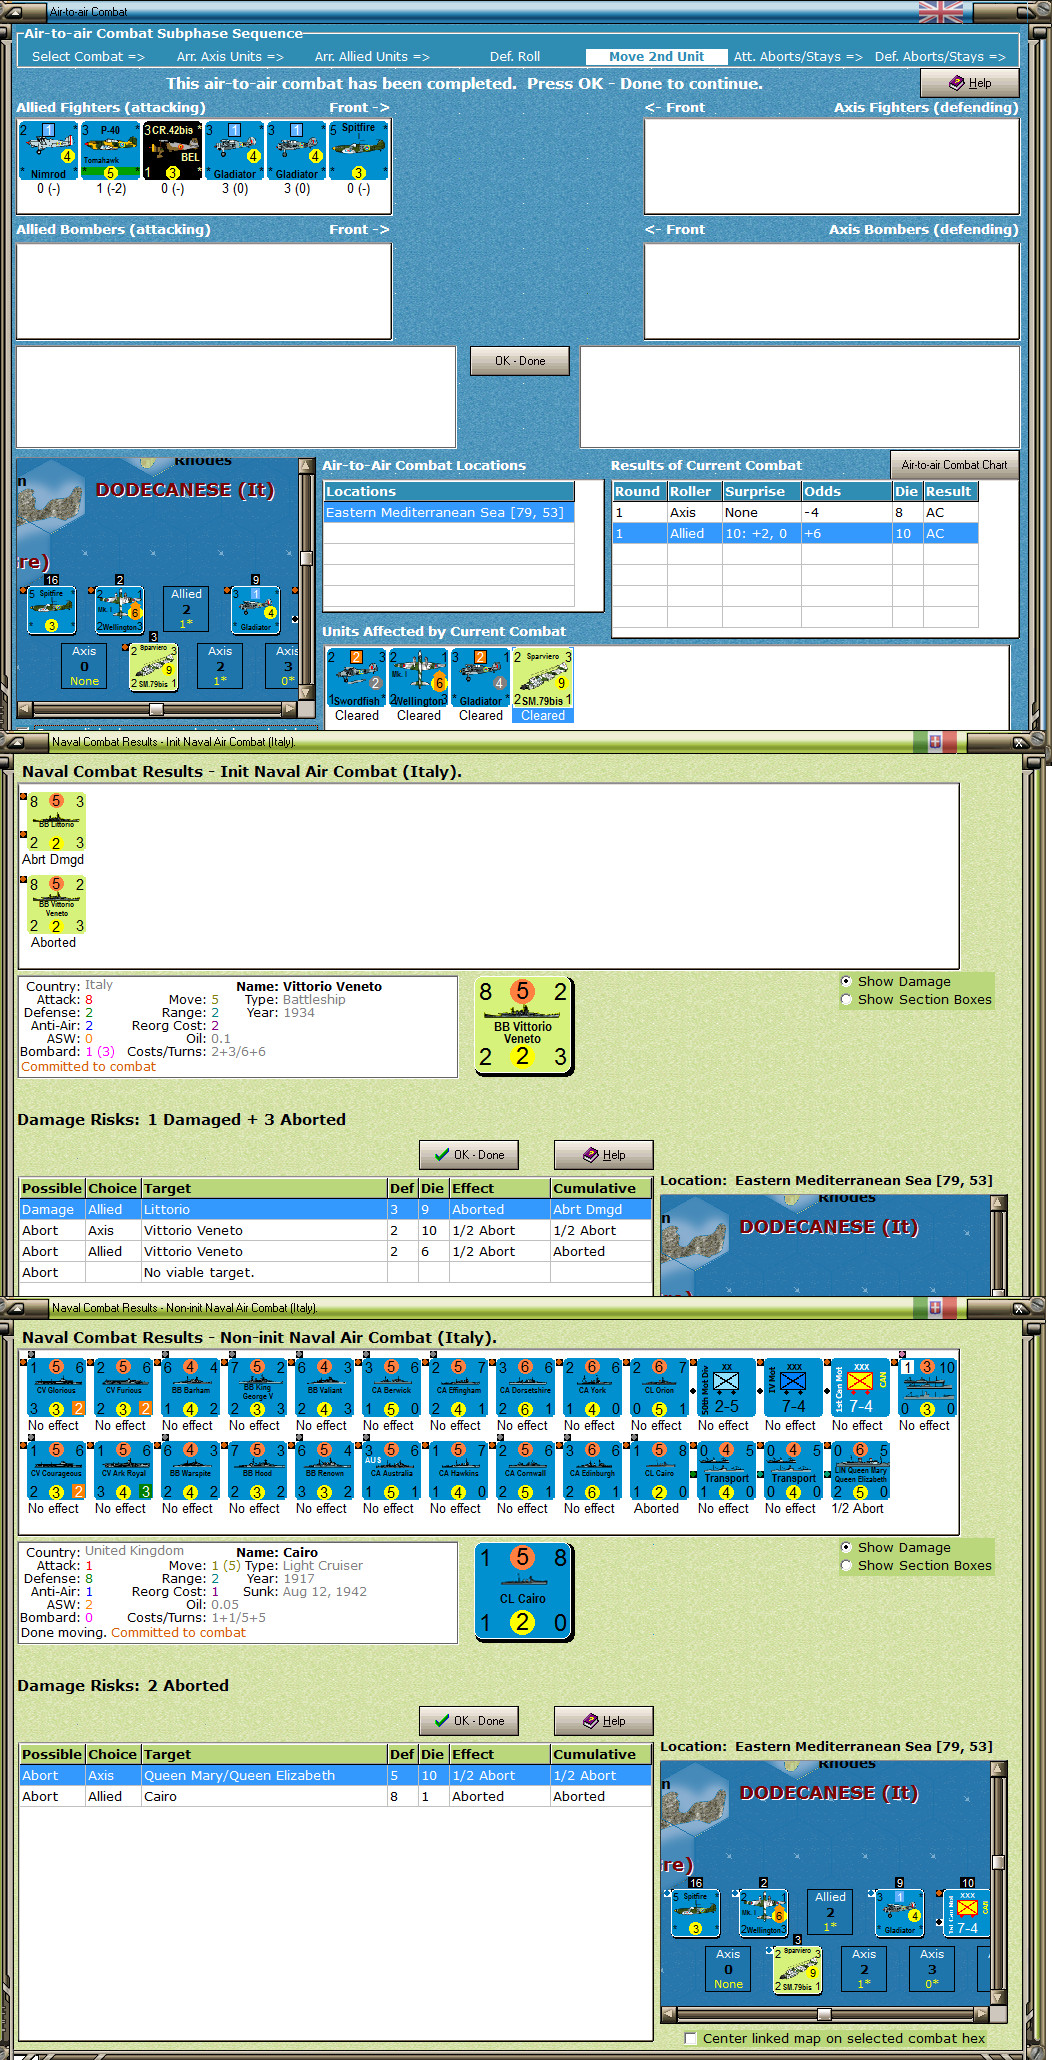
Task: Select Abort Allied Cairo row
Action: tap(336, 1797)
